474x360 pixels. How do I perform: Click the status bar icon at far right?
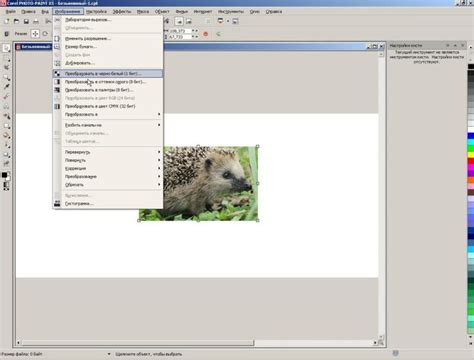[x=396, y=353]
